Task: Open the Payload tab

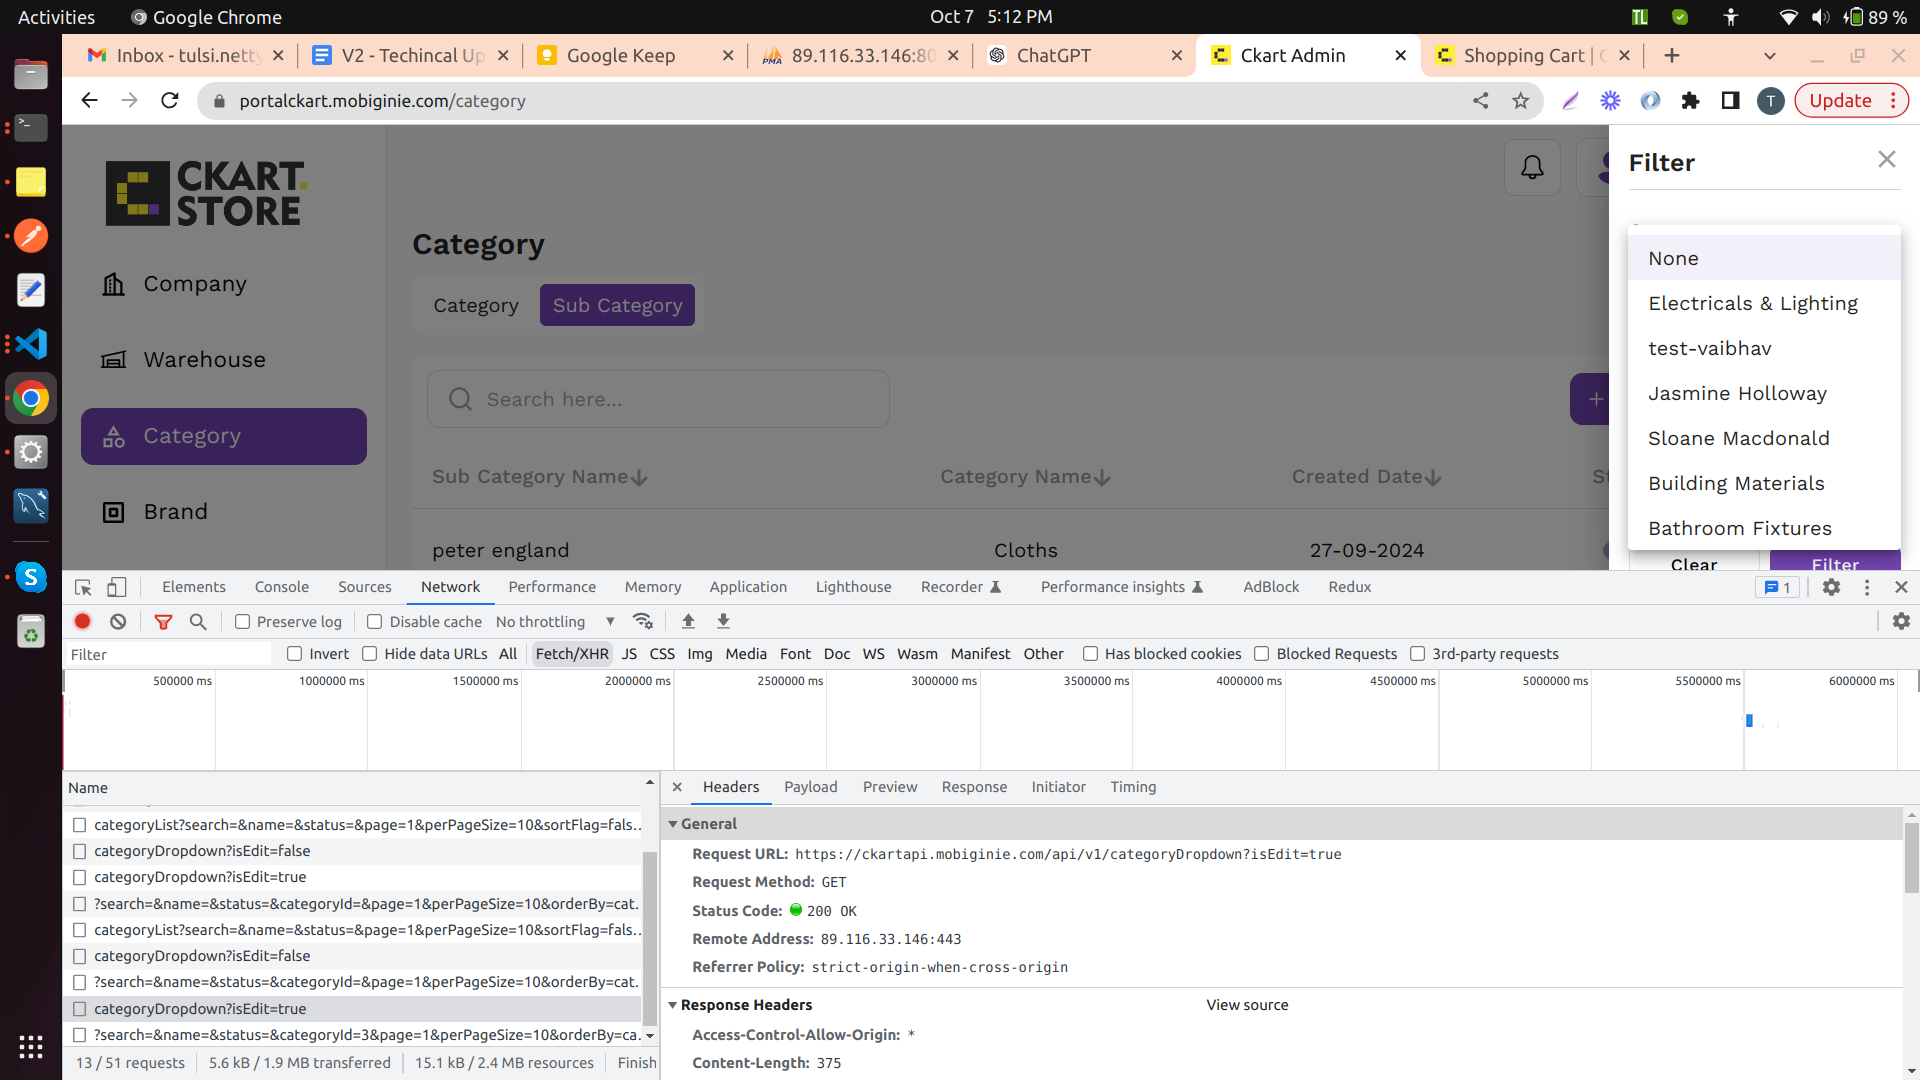Action: pyautogui.click(x=810, y=787)
